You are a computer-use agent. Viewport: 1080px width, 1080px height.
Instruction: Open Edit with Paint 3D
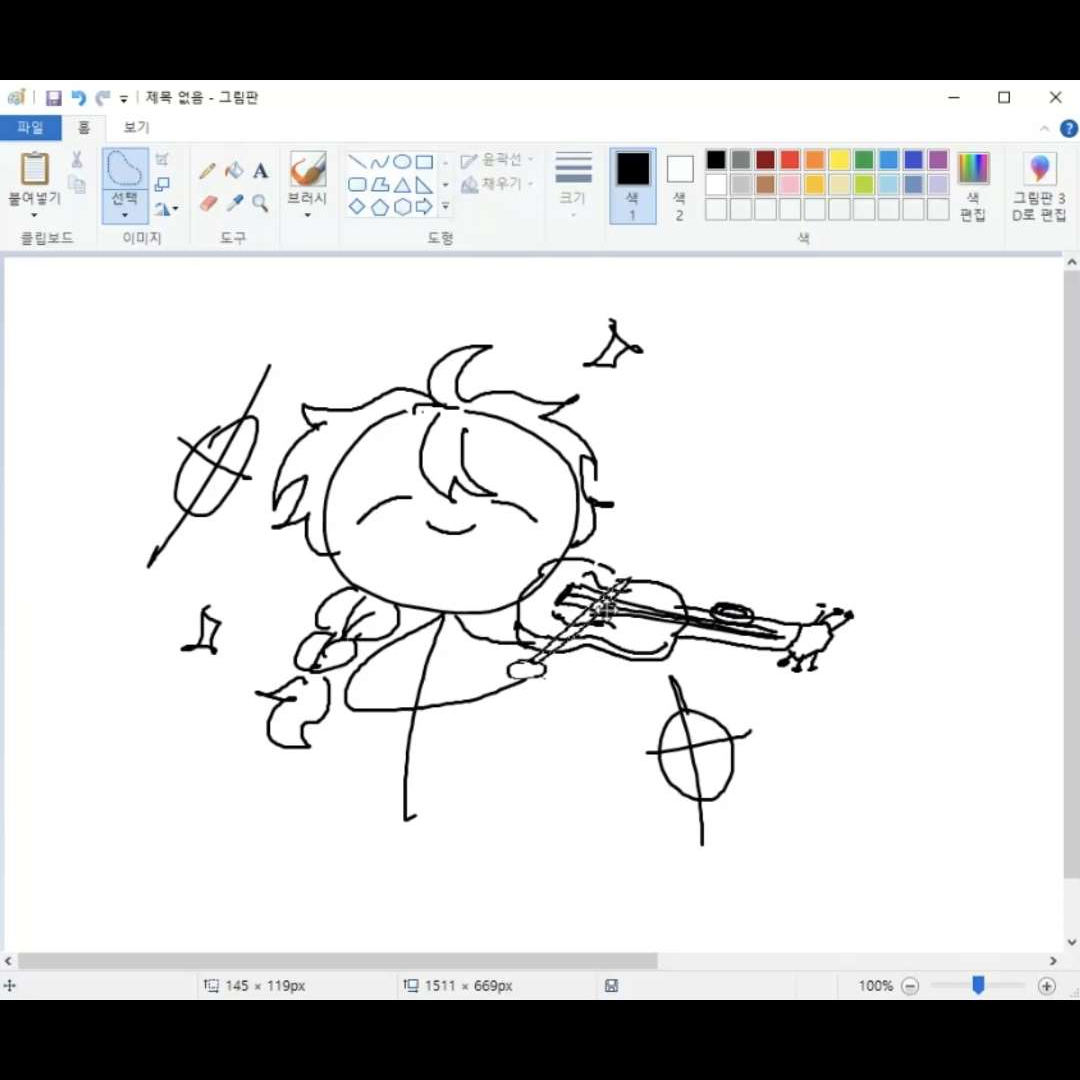click(1039, 185)
